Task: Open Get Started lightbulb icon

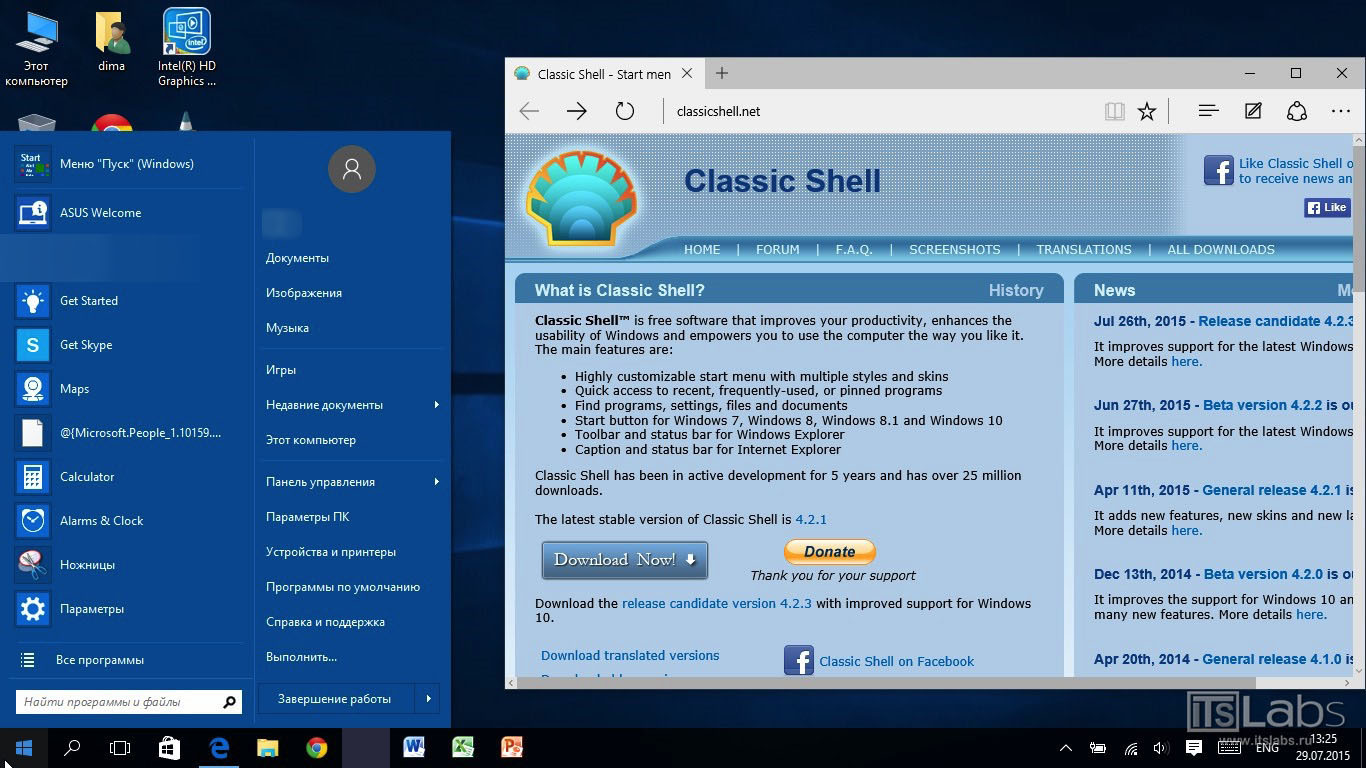Action: (32, 301)
